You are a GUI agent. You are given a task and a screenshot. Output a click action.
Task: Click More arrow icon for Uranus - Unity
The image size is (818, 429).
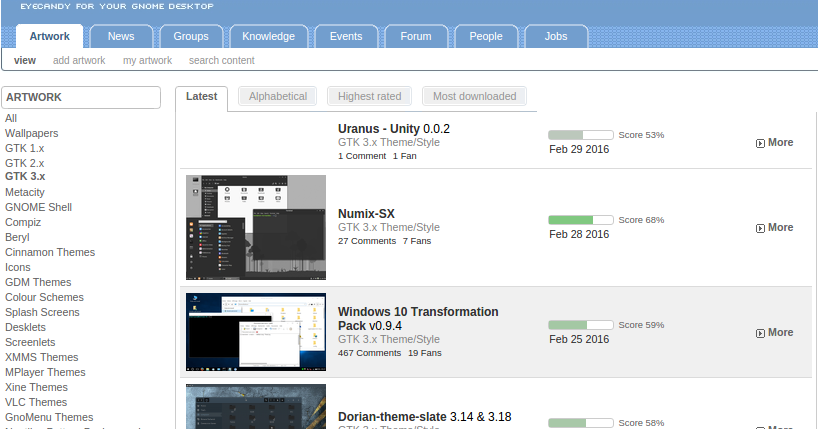click(x=760, y=143)
